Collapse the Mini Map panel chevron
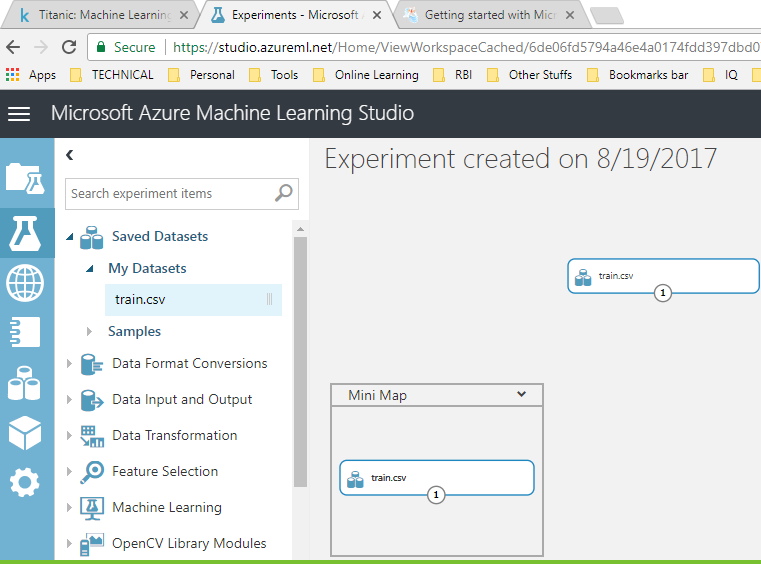Viewport: 761px width, 564px height. point(521,394)
